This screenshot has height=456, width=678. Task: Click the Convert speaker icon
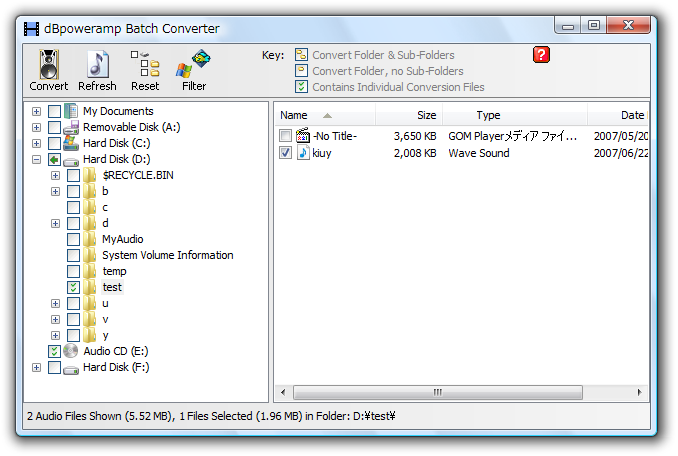(48, 64)
